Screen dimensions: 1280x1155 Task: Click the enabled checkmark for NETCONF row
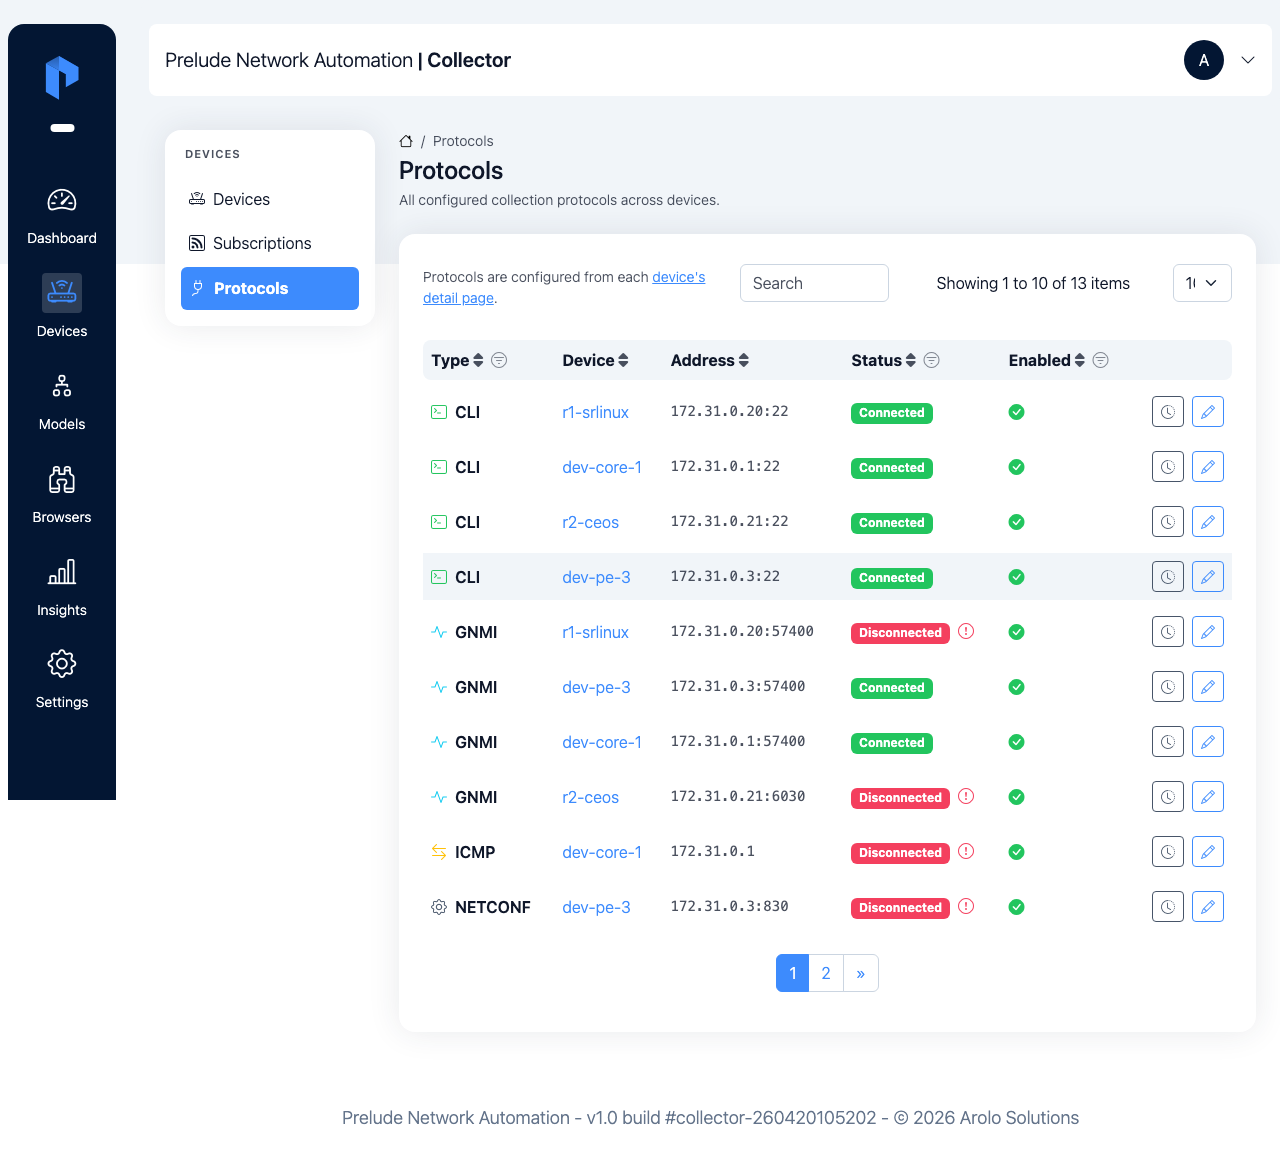pyautogui.click(x=1016, y=907)
